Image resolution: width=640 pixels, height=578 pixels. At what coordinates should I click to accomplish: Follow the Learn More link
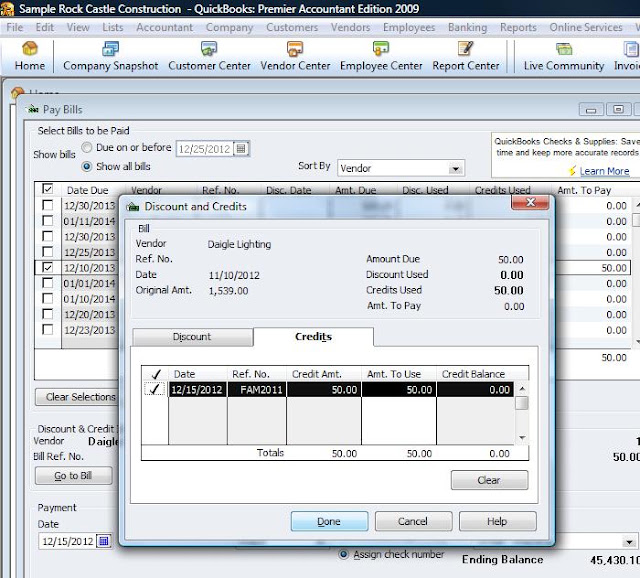(x=604, y=171)
